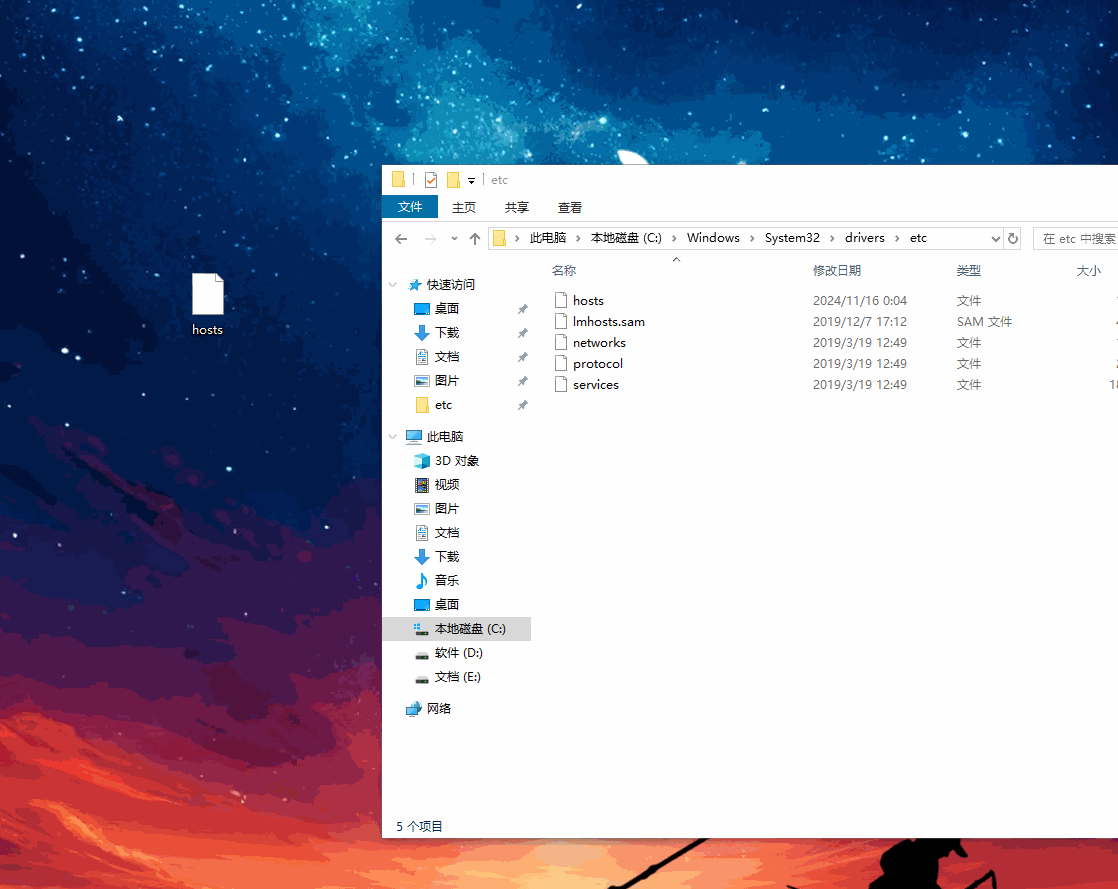
Task: Click 本地磁盘 (C:) in the address breadcrumb
Action: 626,238
